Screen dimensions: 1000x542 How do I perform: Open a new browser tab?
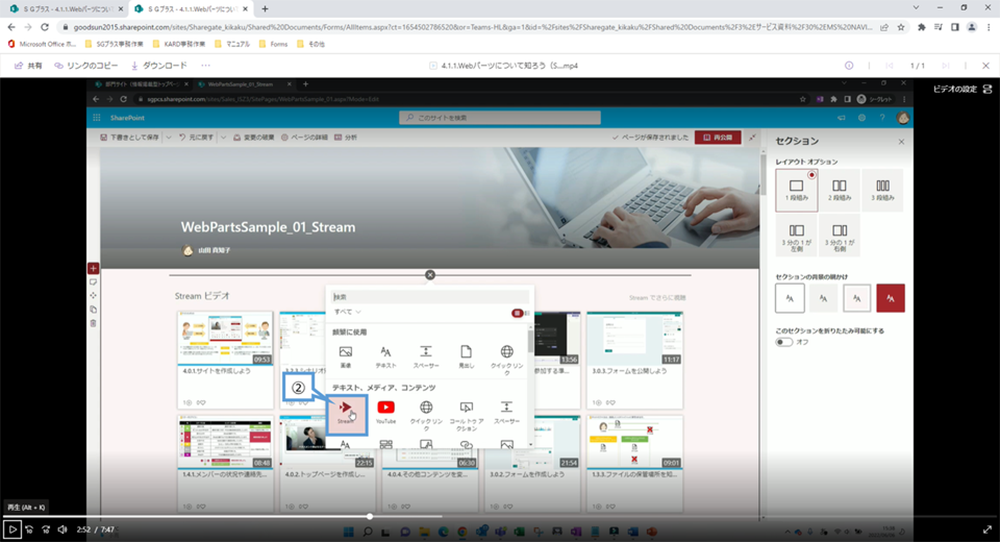click(x=265, y=9)
